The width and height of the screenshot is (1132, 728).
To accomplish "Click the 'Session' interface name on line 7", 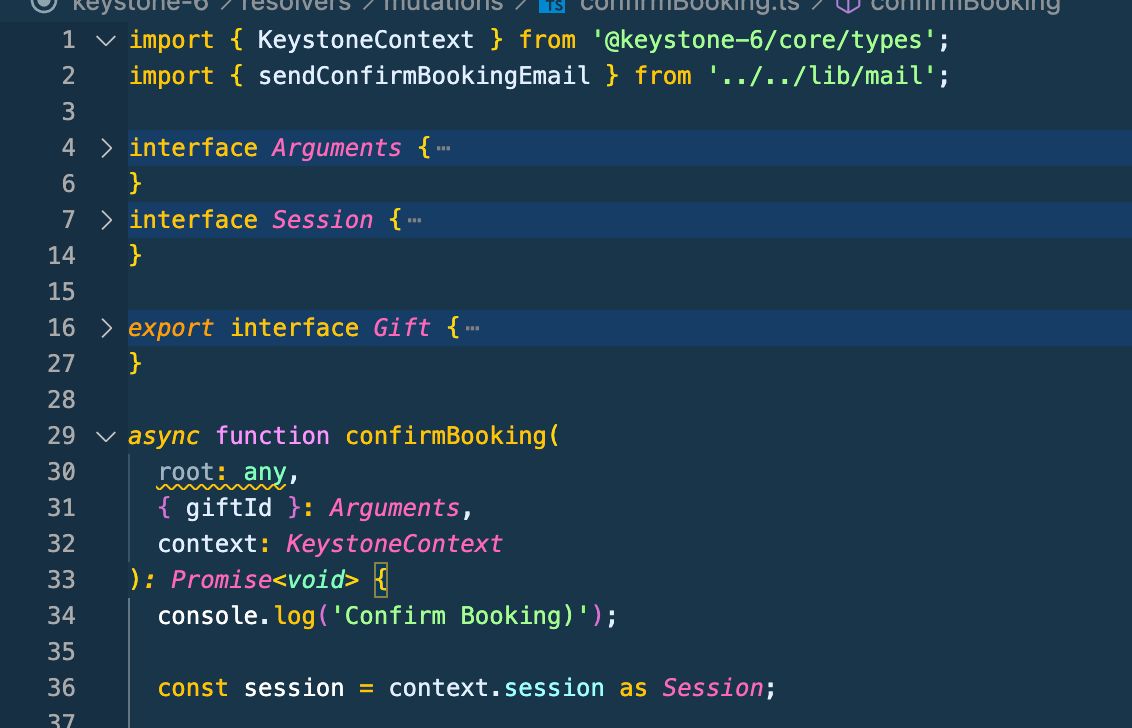I will point(322,220).
